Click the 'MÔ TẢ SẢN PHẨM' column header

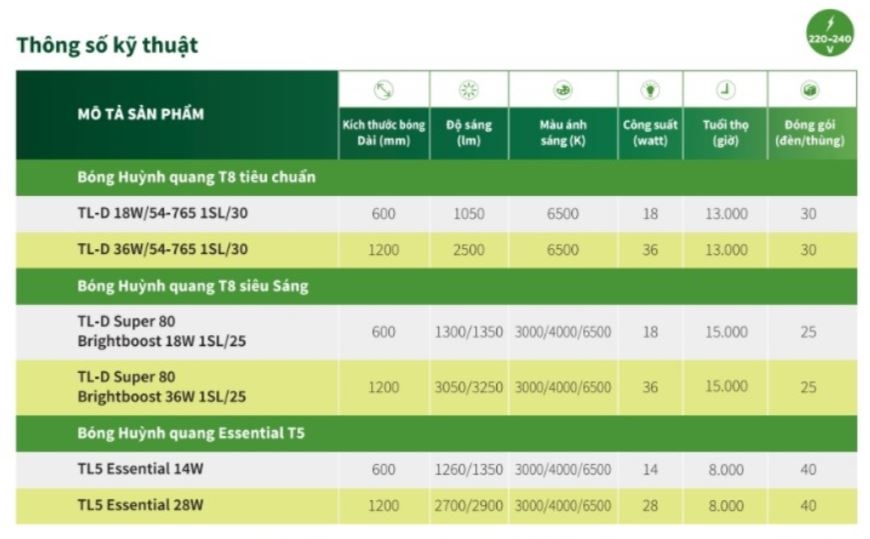(141, 114)
